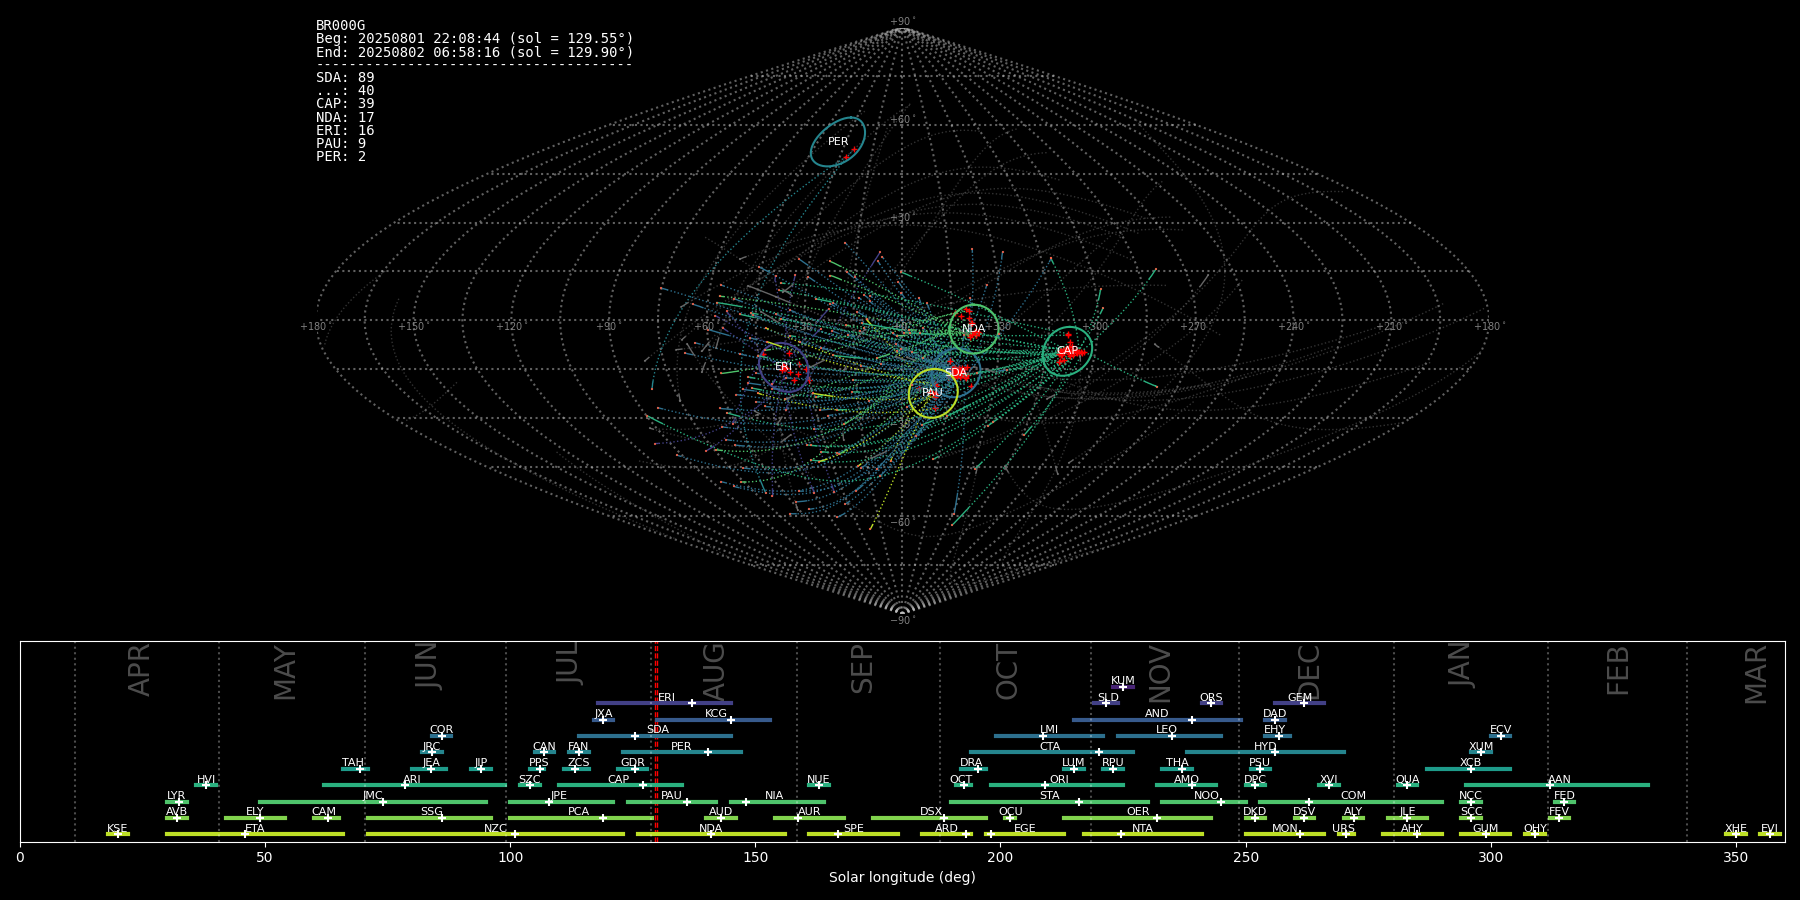
Task: Click the KSE shower bar on the timeline
Action: click(118, 834)
